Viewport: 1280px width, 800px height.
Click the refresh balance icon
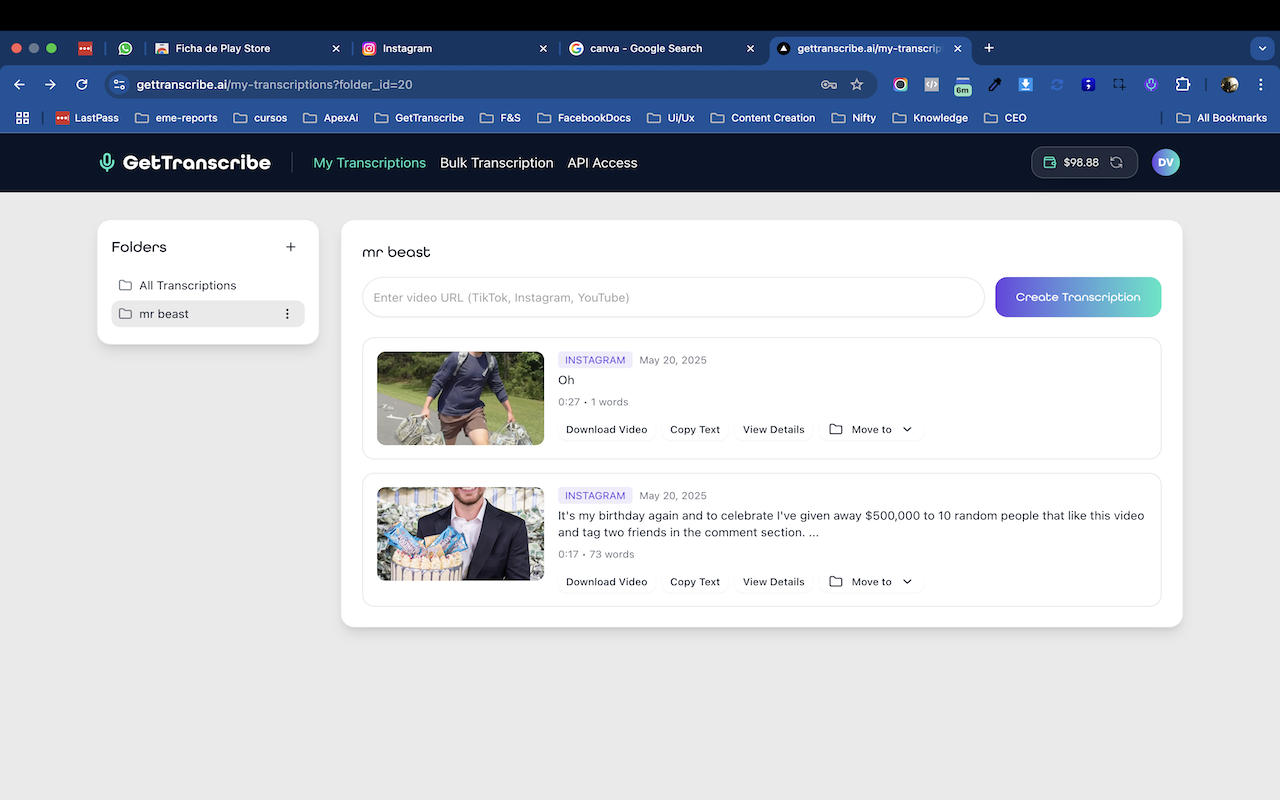coord(1116,163)
